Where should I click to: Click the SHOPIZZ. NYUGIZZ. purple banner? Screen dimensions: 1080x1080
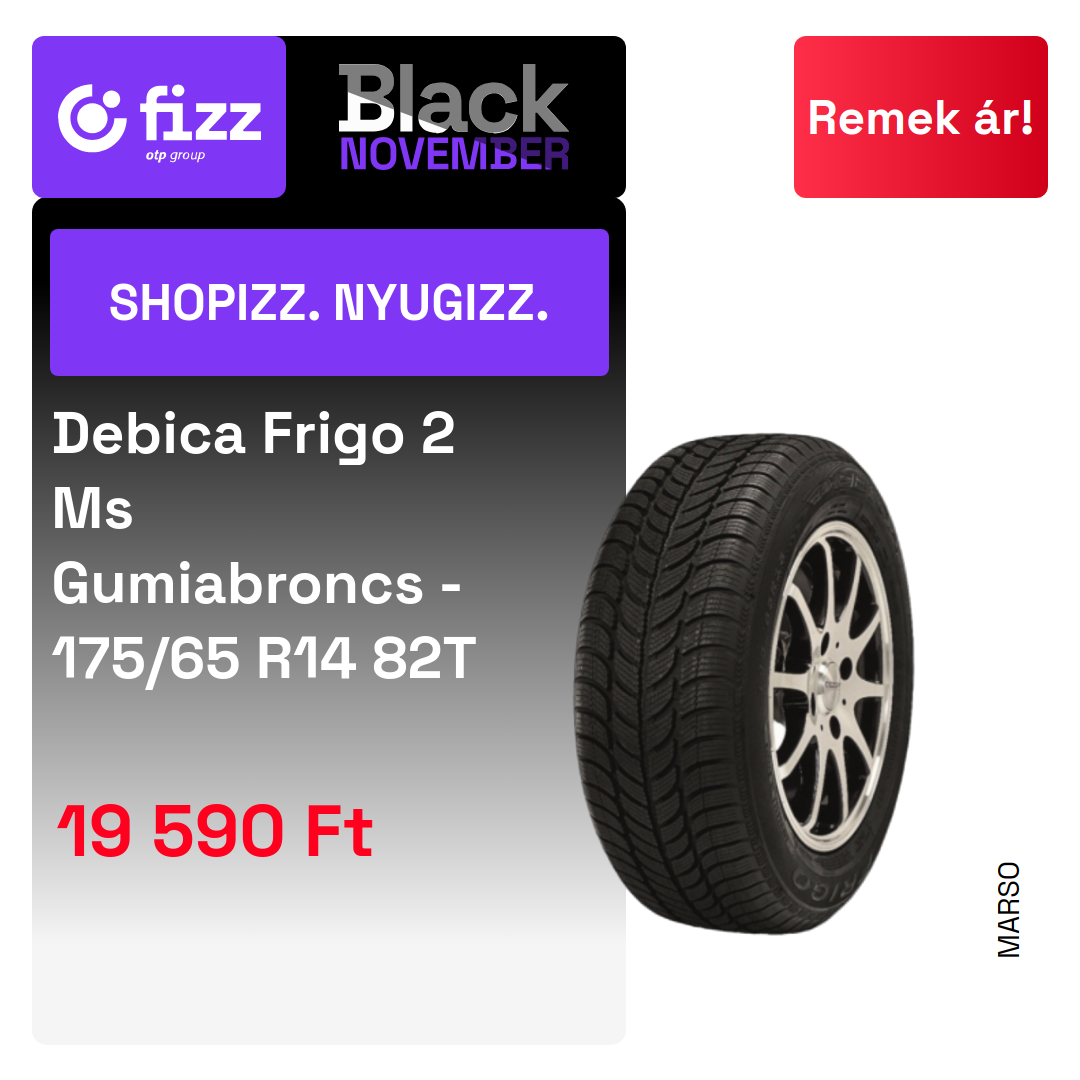pyautogui.click(x=329, y=302)
